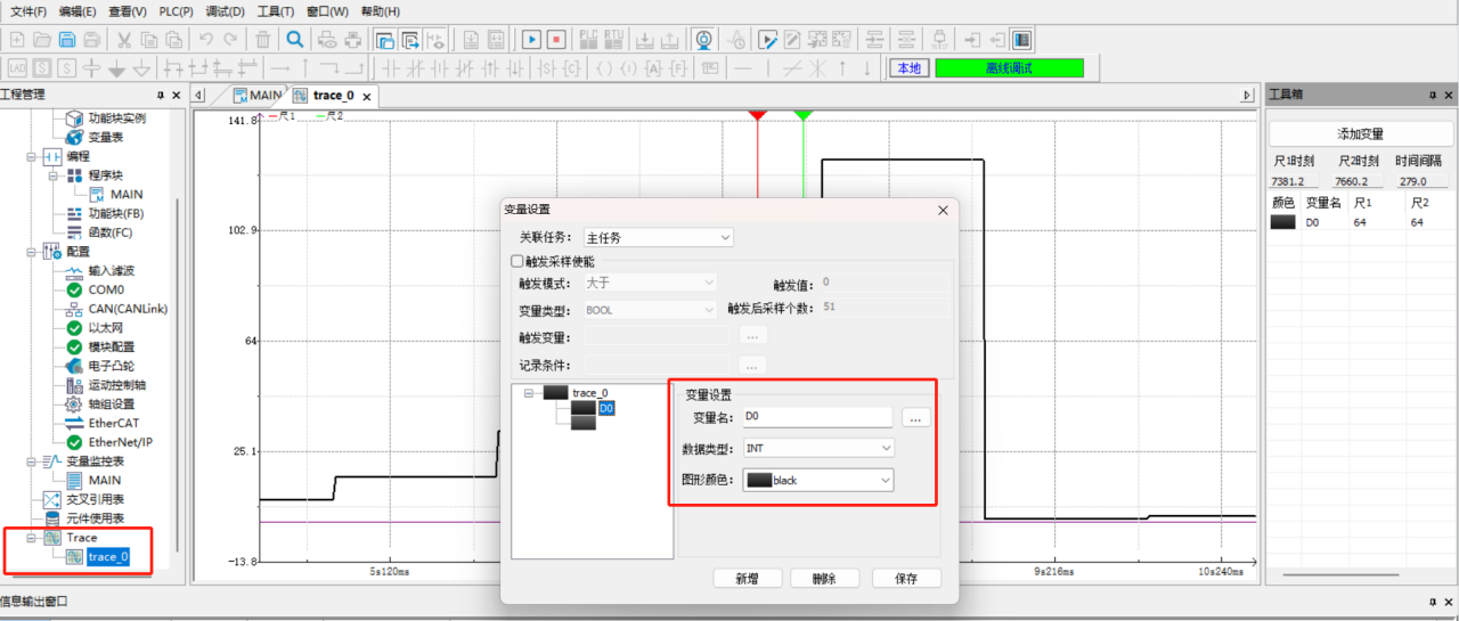Click the 保存 button
This screenshot has height=621, width=1459.
pos(907,578)
